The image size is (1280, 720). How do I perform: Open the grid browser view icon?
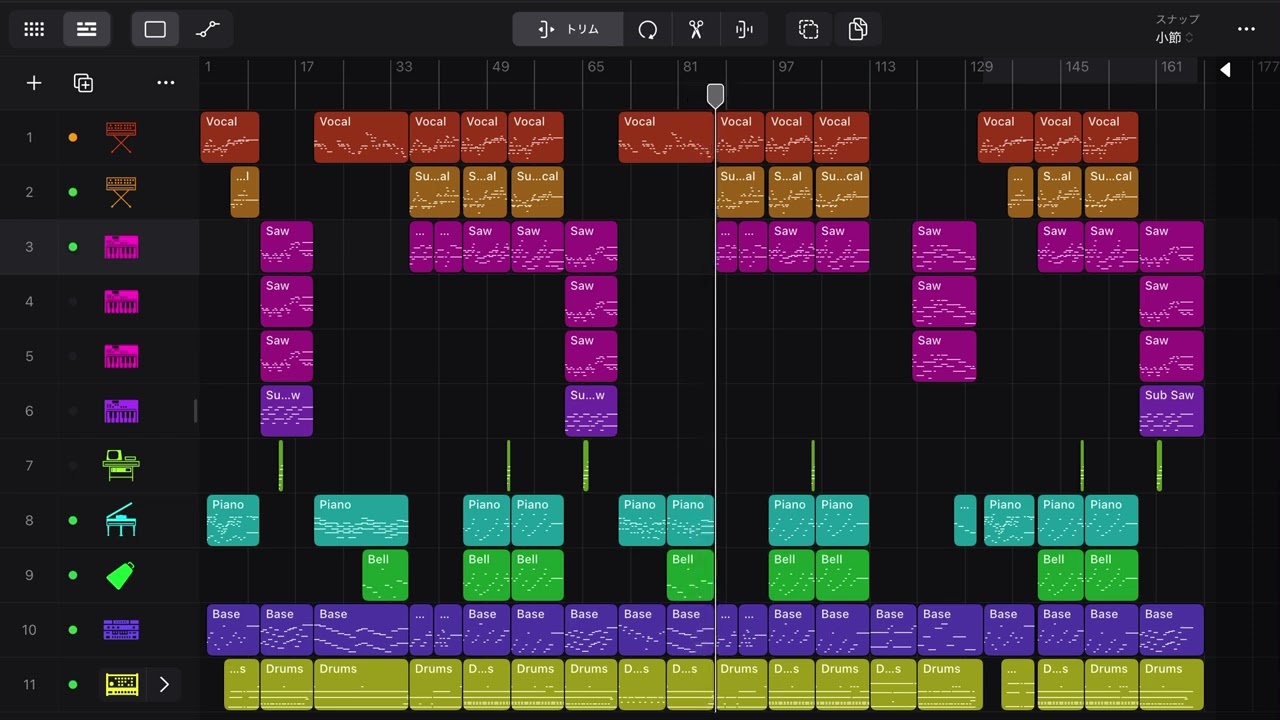[x=34, y=30]
